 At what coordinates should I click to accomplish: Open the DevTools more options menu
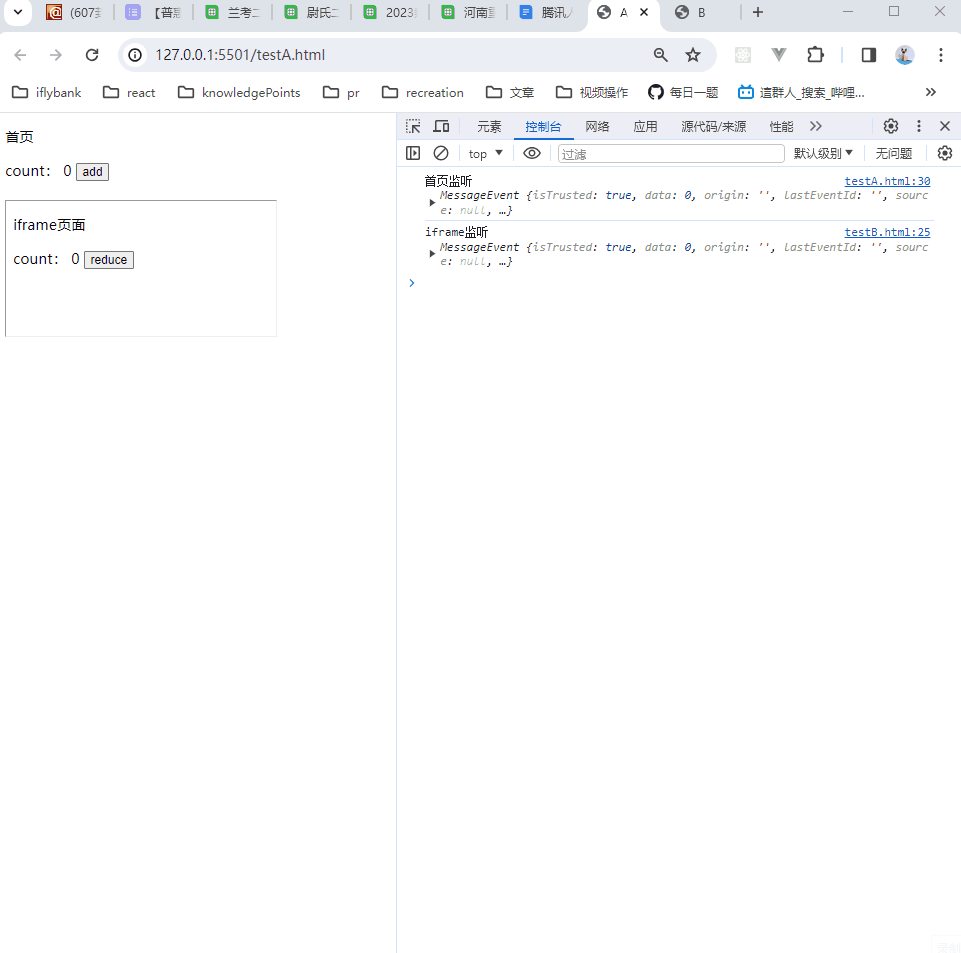tap(918, 126)
